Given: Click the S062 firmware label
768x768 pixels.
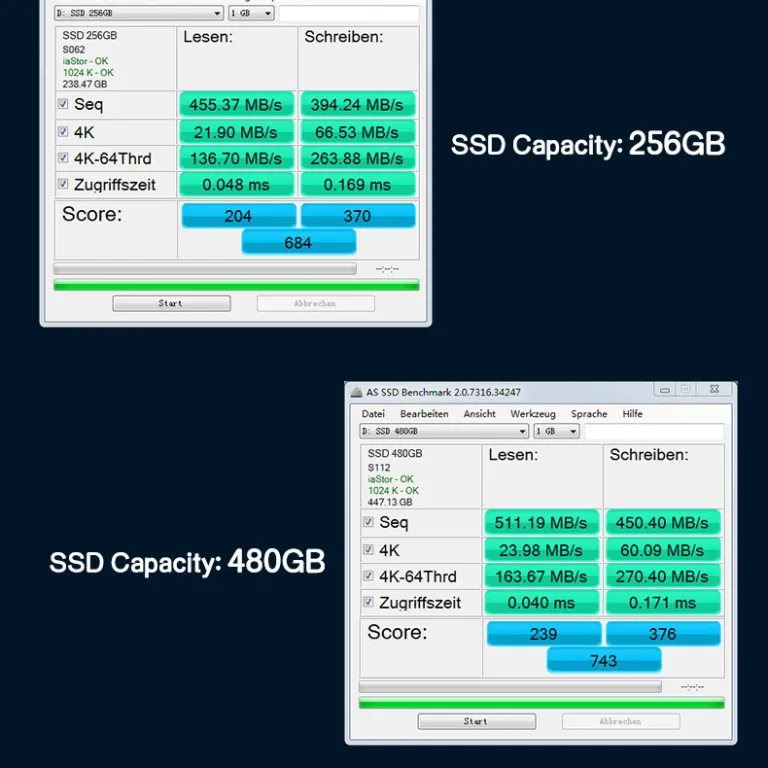Looking at the screenshot, I should tap(73, 49).
